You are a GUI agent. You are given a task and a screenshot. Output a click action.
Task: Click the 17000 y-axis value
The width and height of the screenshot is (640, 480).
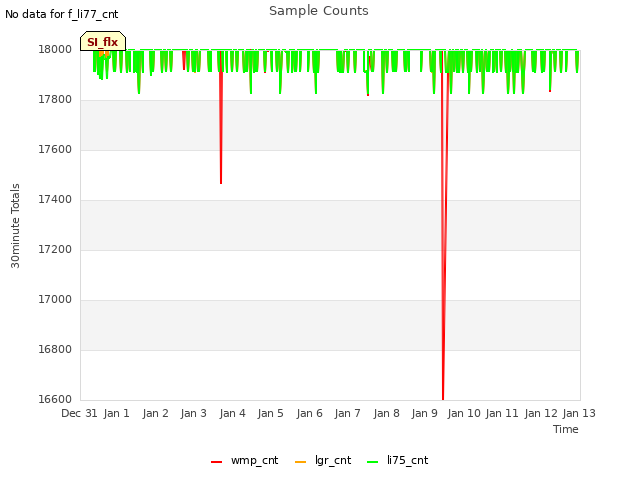point(55,300)
